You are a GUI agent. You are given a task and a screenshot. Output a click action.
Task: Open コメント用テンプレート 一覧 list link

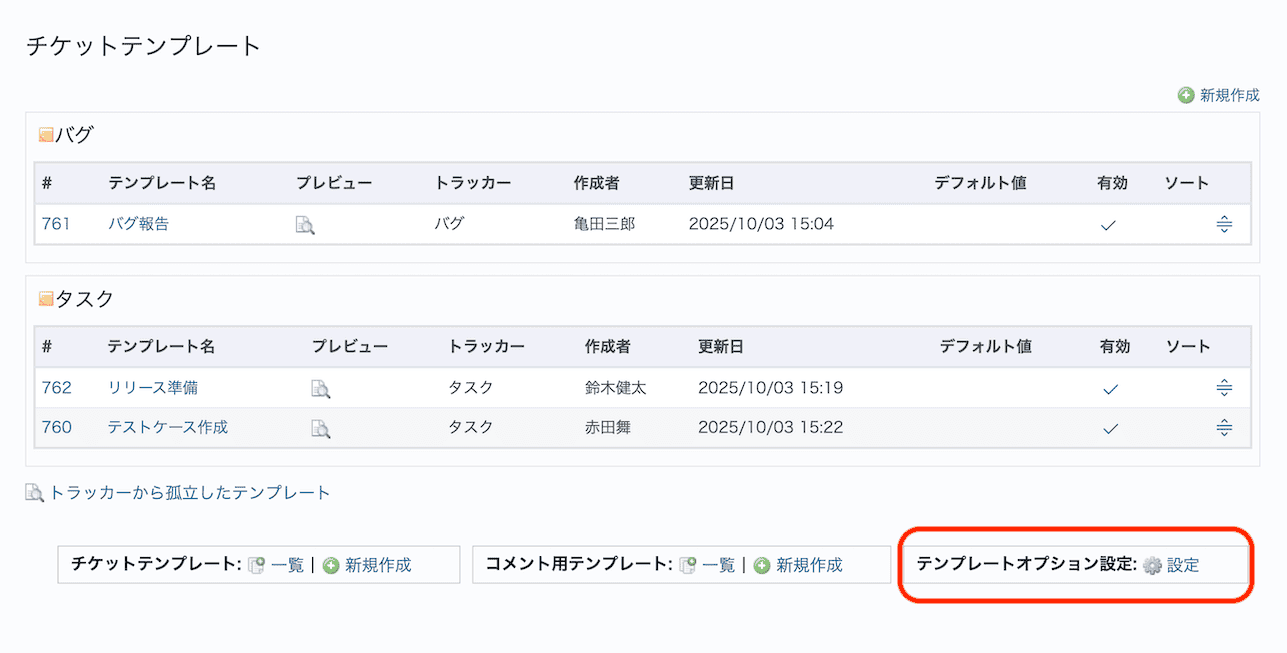(x=718, y=565)
